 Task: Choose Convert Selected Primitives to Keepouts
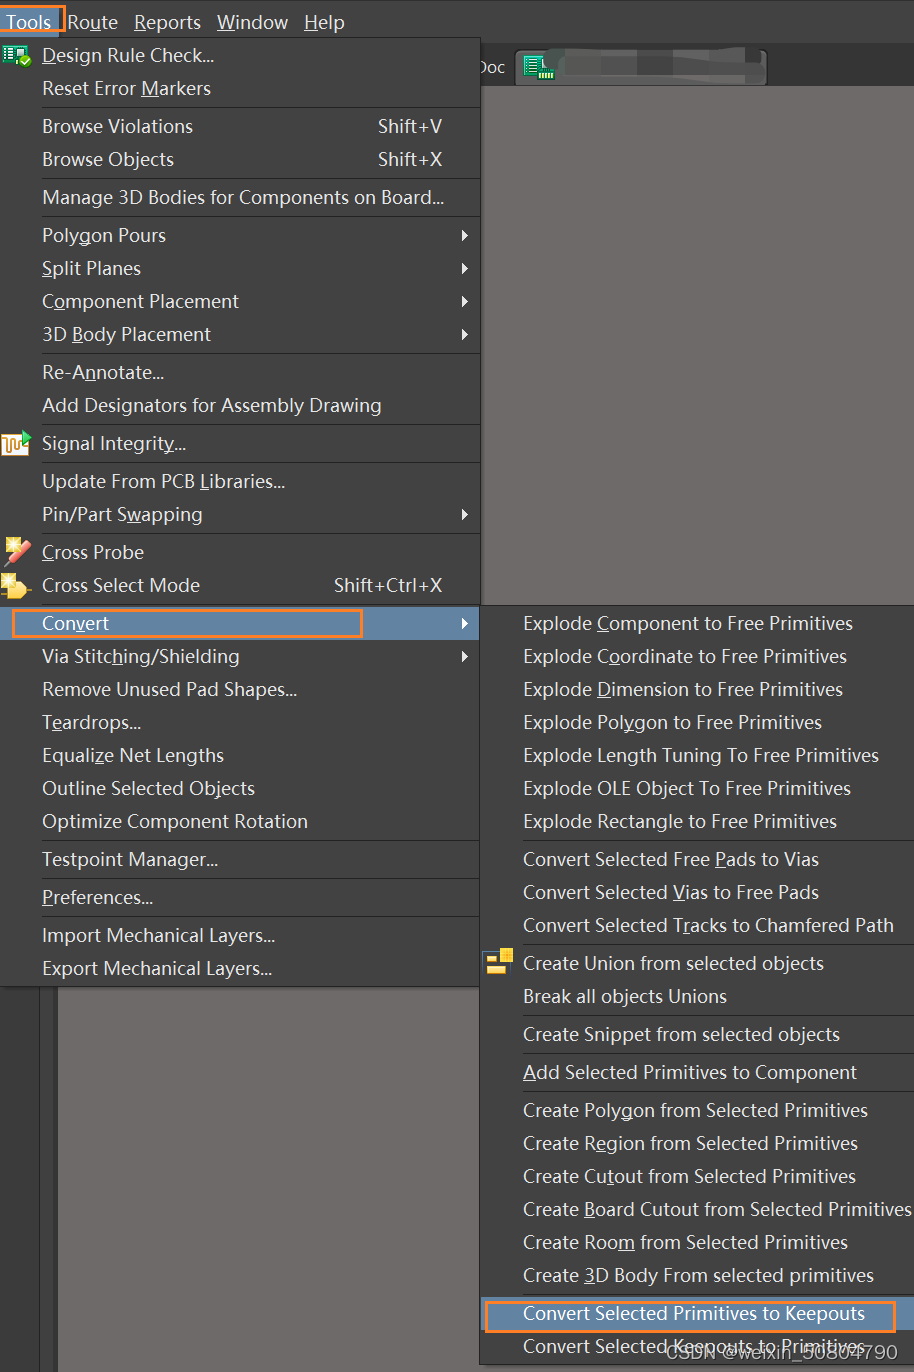[701, 1314]
